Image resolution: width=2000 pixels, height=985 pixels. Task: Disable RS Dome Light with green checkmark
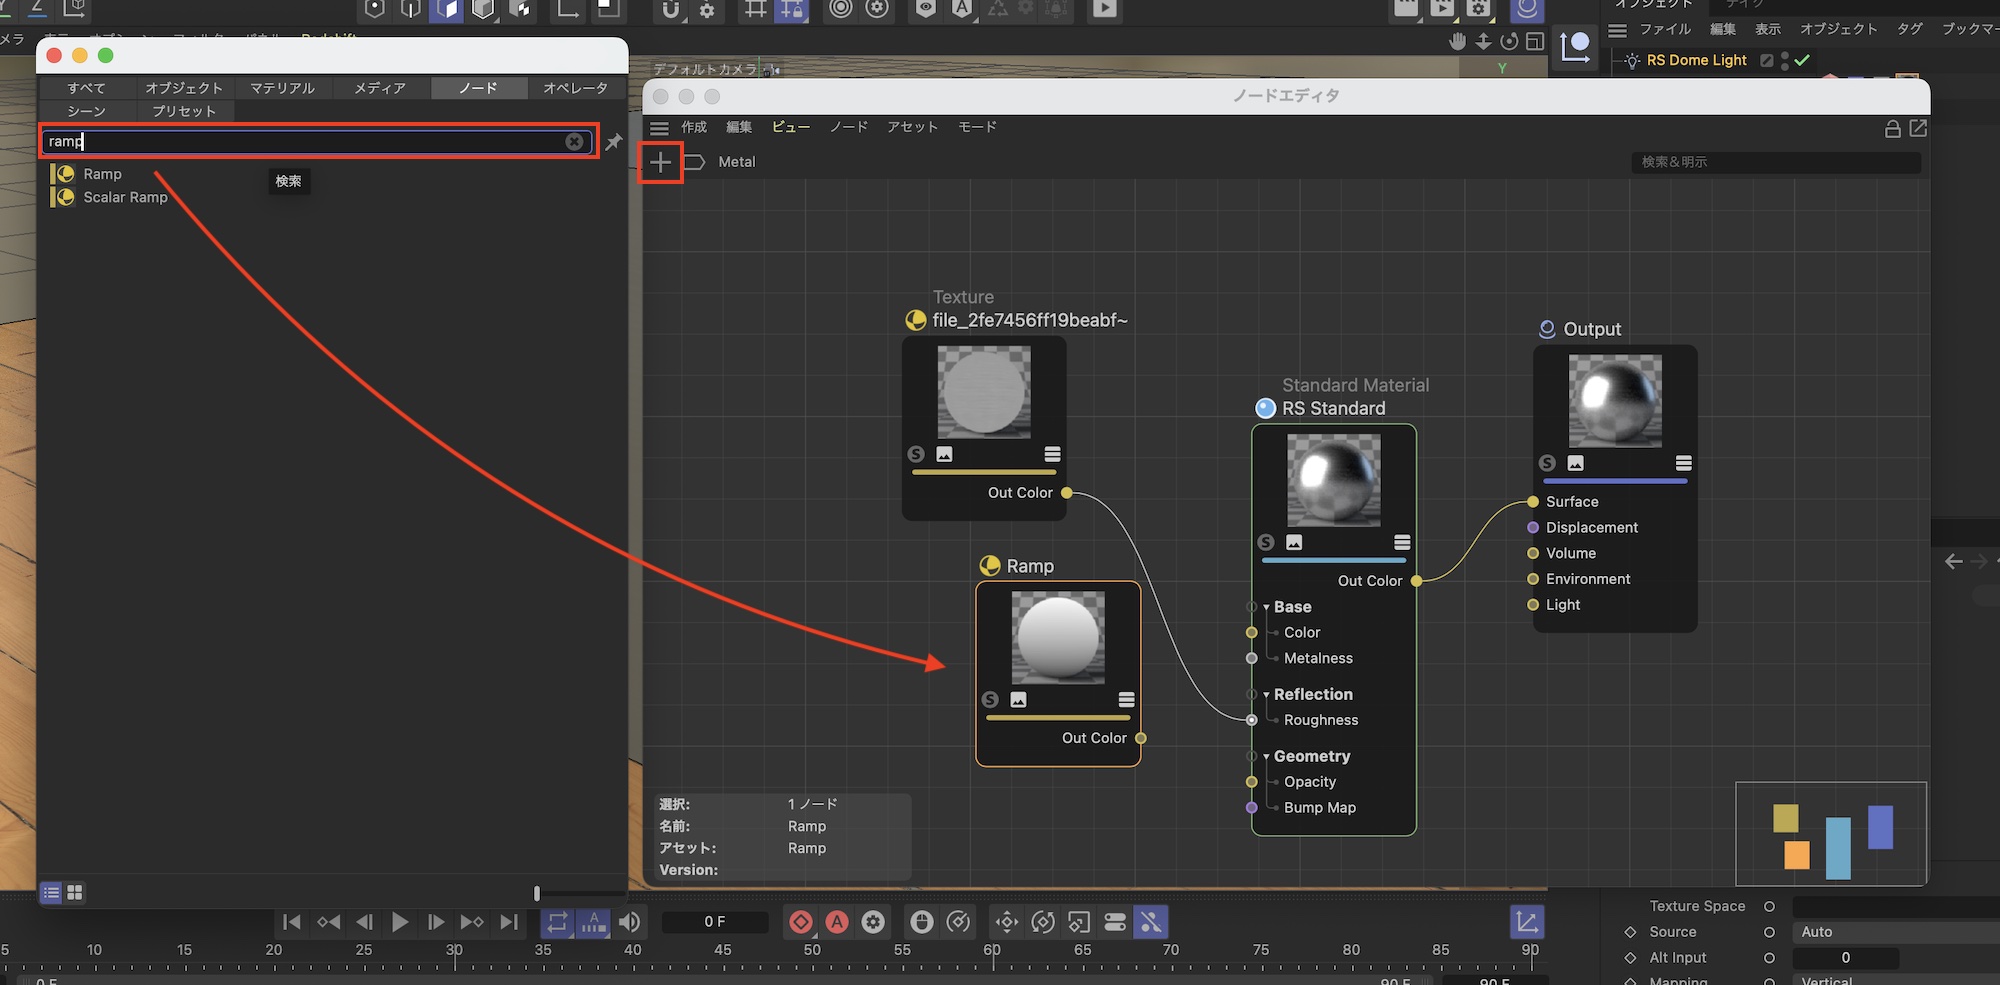pos(1802,60)
